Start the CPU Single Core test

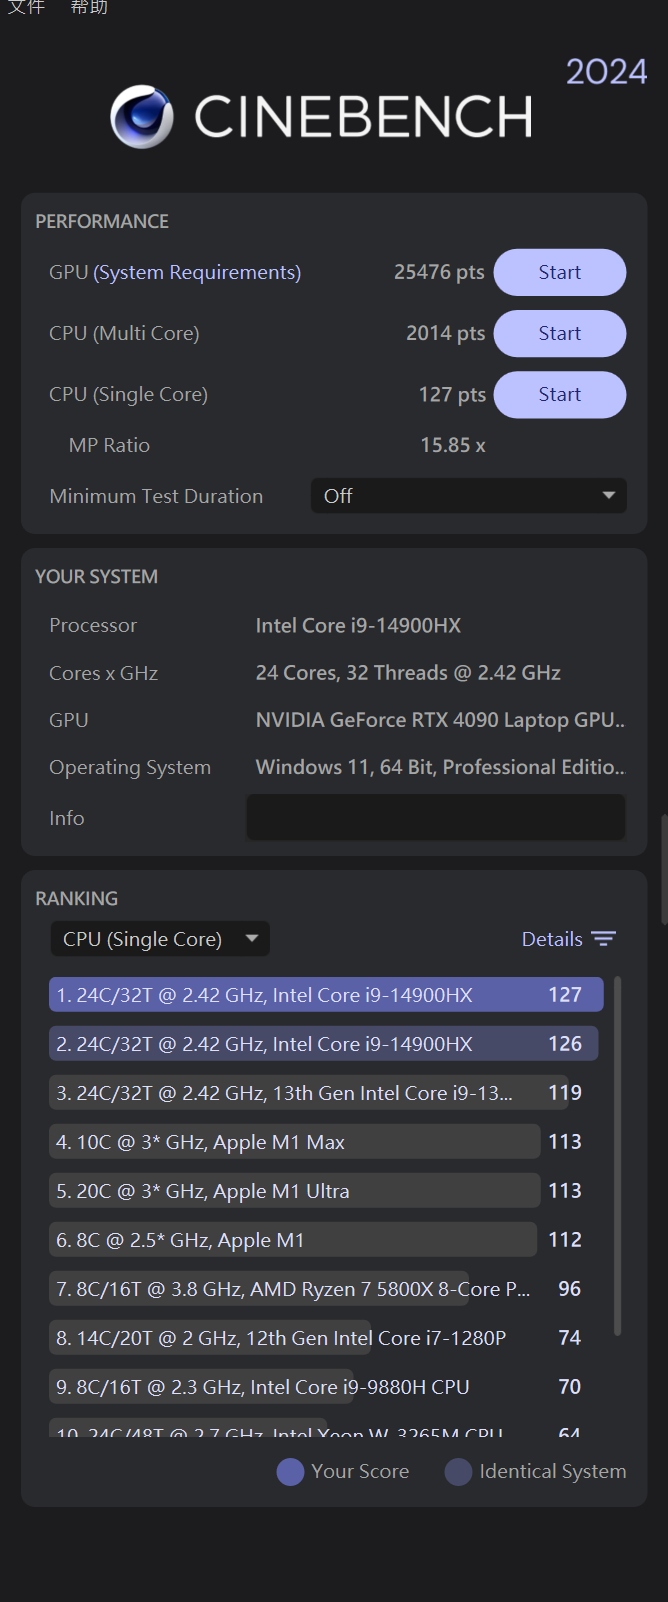(x=560, y=394)
